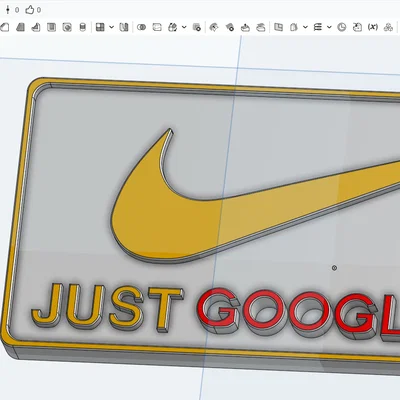Select the Replace face tool
The width and height of the screenshot is (400, 400).
(261, 27)
